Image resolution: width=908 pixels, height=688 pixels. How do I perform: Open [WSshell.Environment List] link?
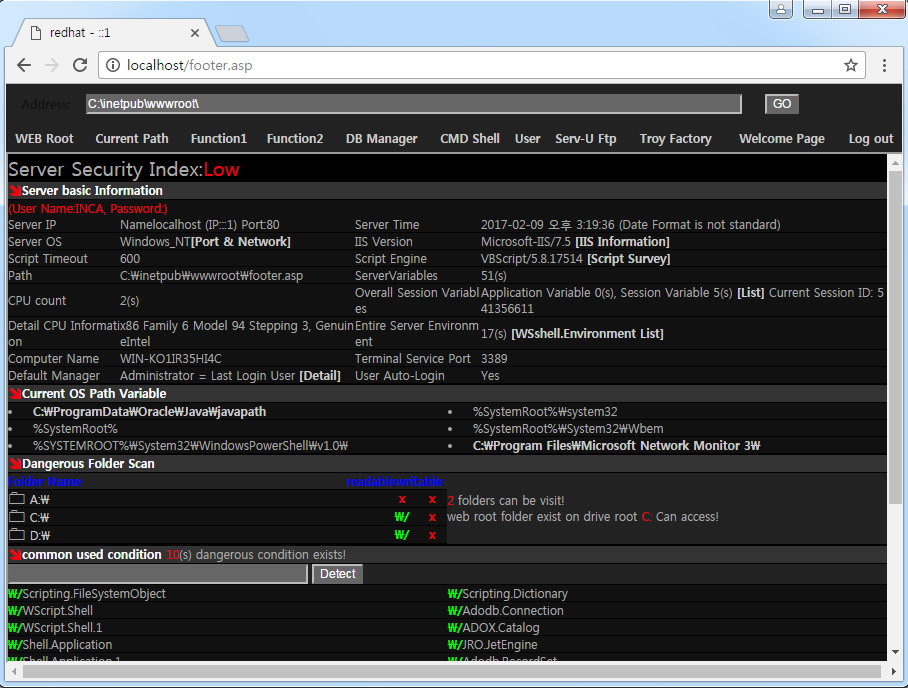587,334
